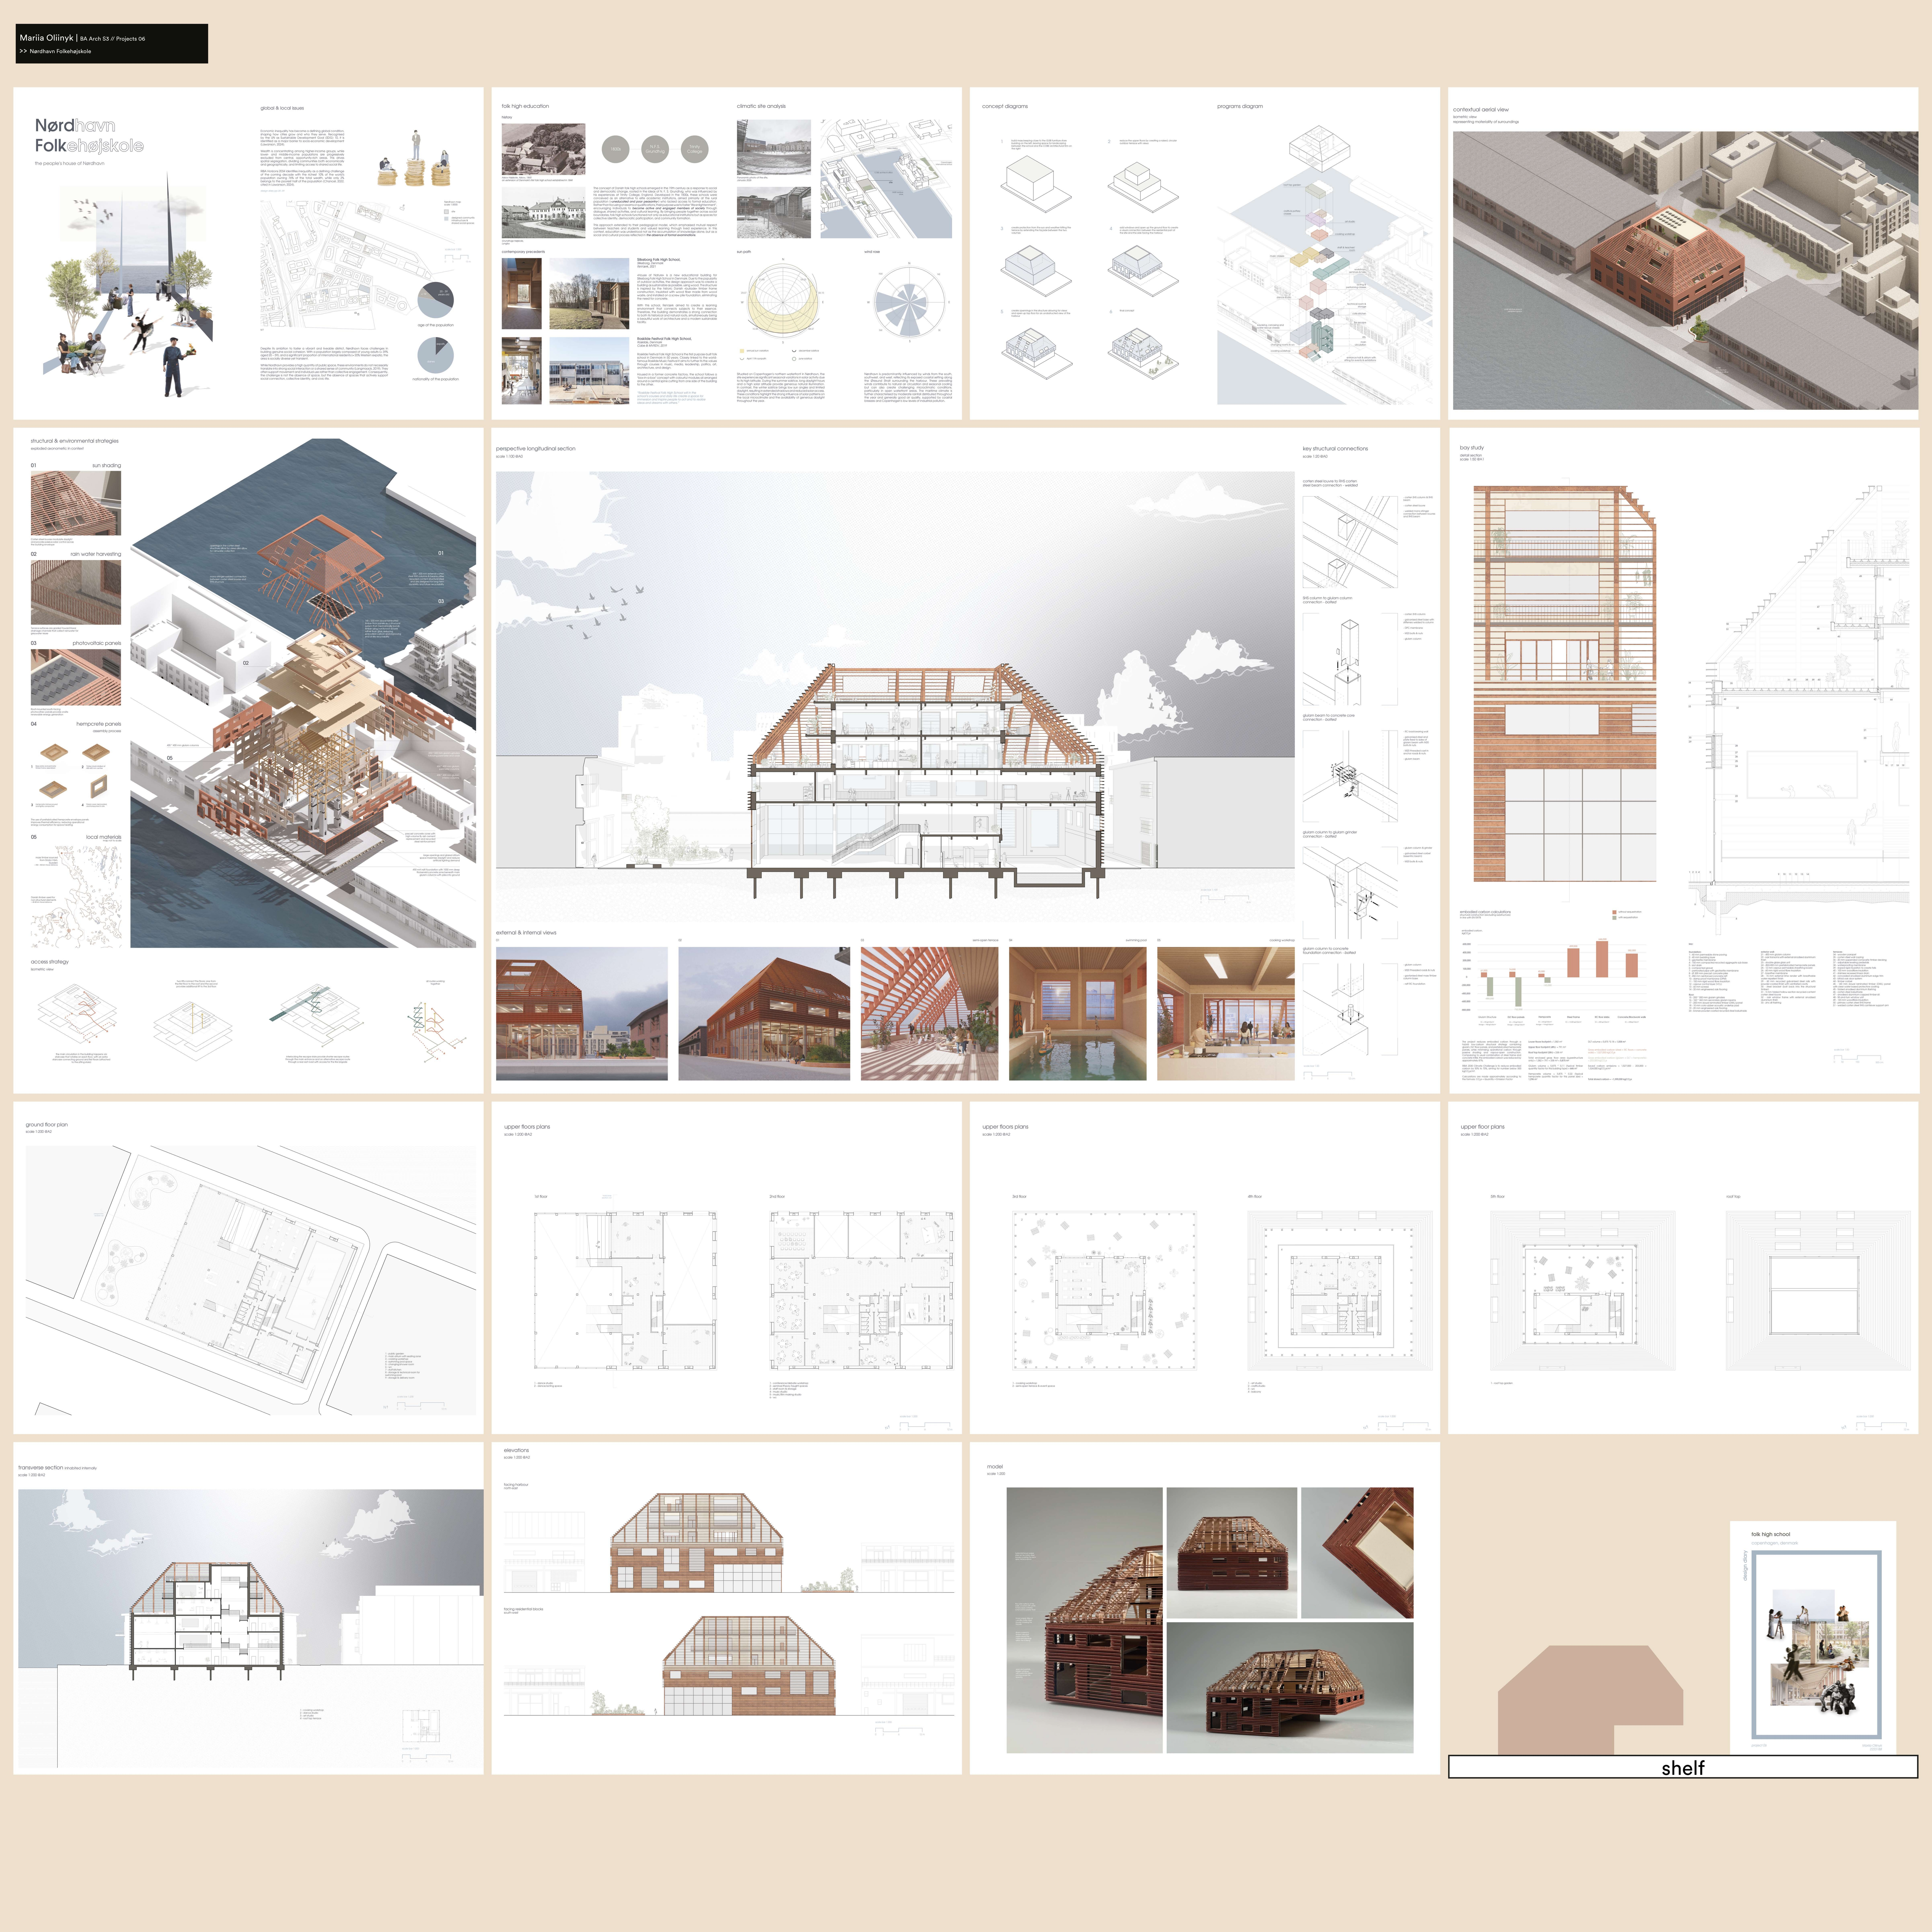
Task: Open the semi-open terrace render
Action: (929, 1014)
